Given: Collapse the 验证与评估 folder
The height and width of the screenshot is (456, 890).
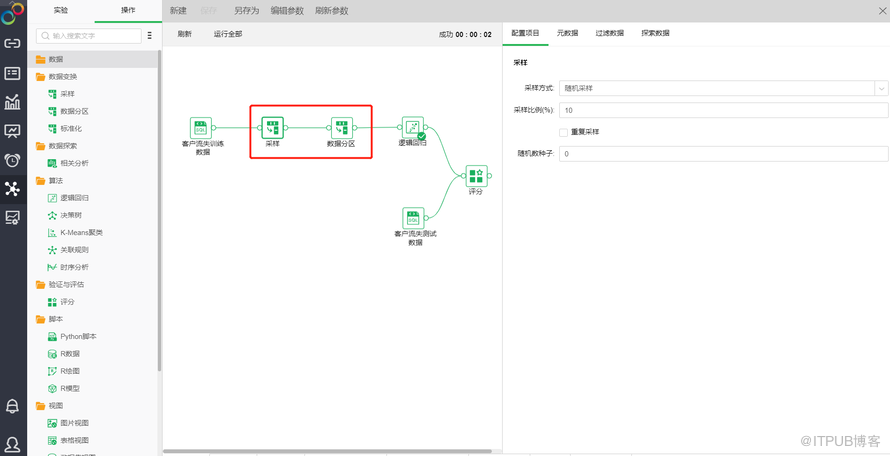Looking at the screenshot, I should tap(40, 285).
